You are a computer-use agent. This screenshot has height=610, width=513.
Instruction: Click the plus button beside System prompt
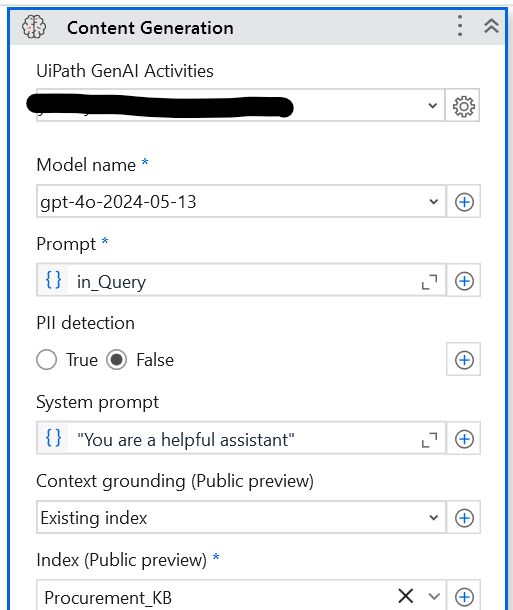tap(464, 439)
